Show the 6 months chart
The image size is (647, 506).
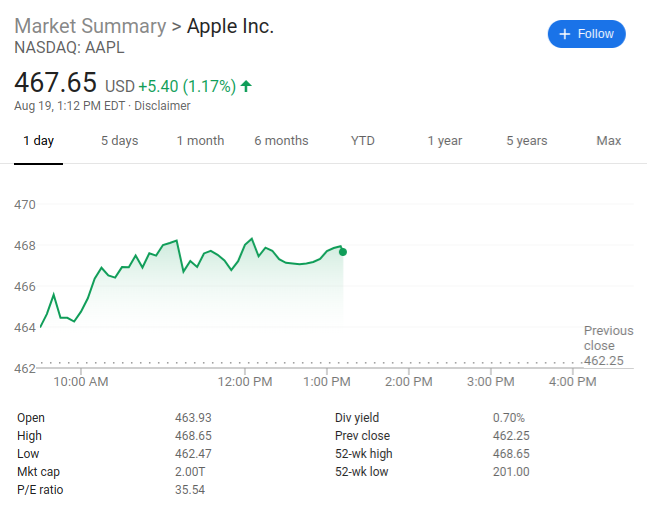[x=281, y=141]
